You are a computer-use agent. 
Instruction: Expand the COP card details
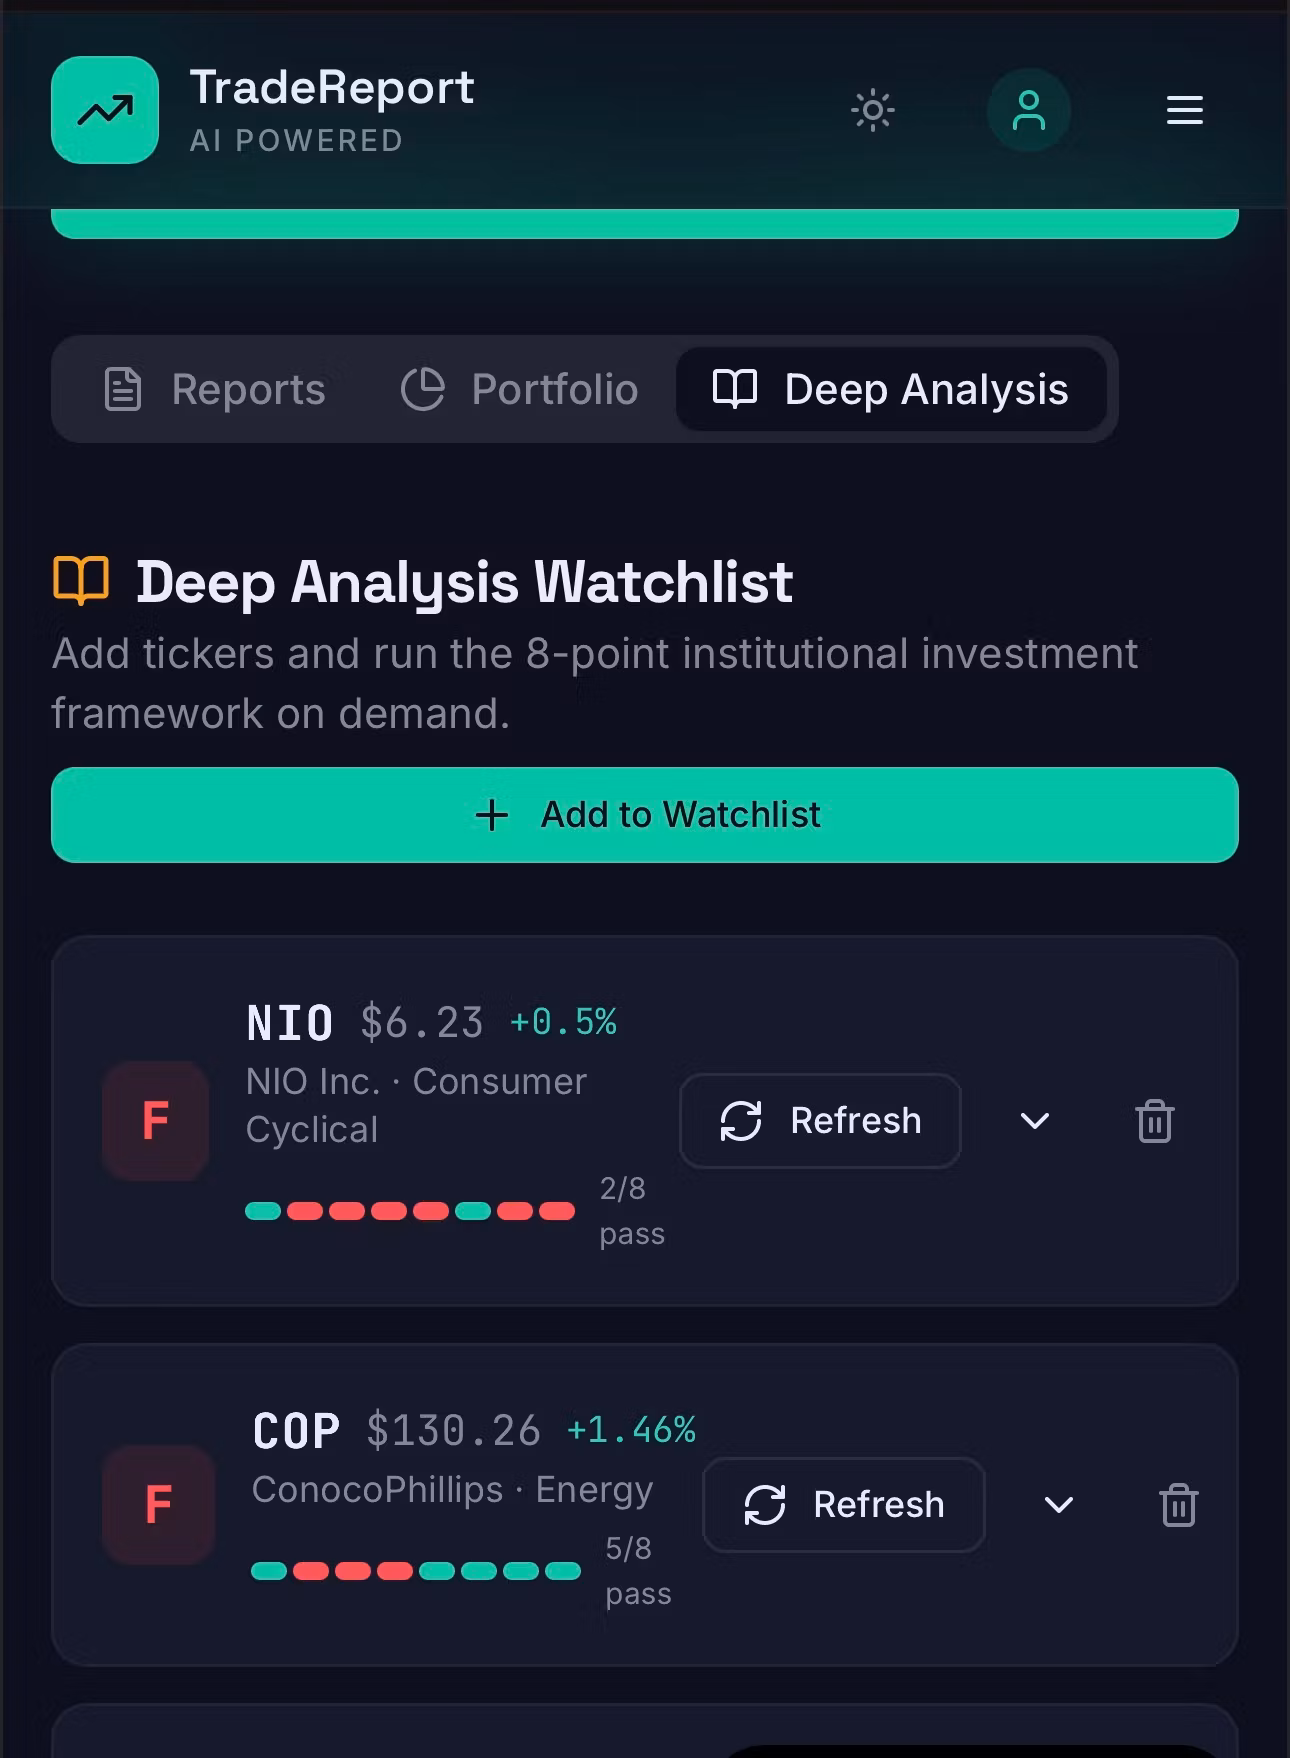[x=1059, y=1505]
